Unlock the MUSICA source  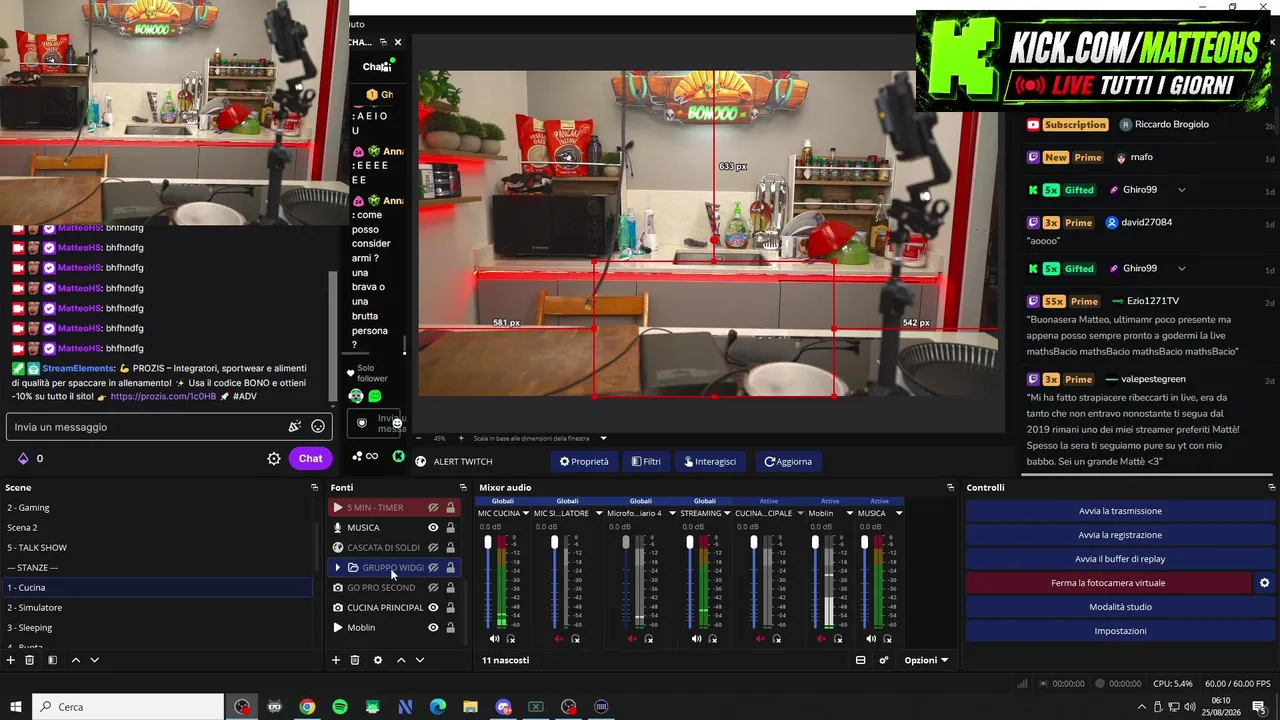pyautogui.click(x=450, y=527)
